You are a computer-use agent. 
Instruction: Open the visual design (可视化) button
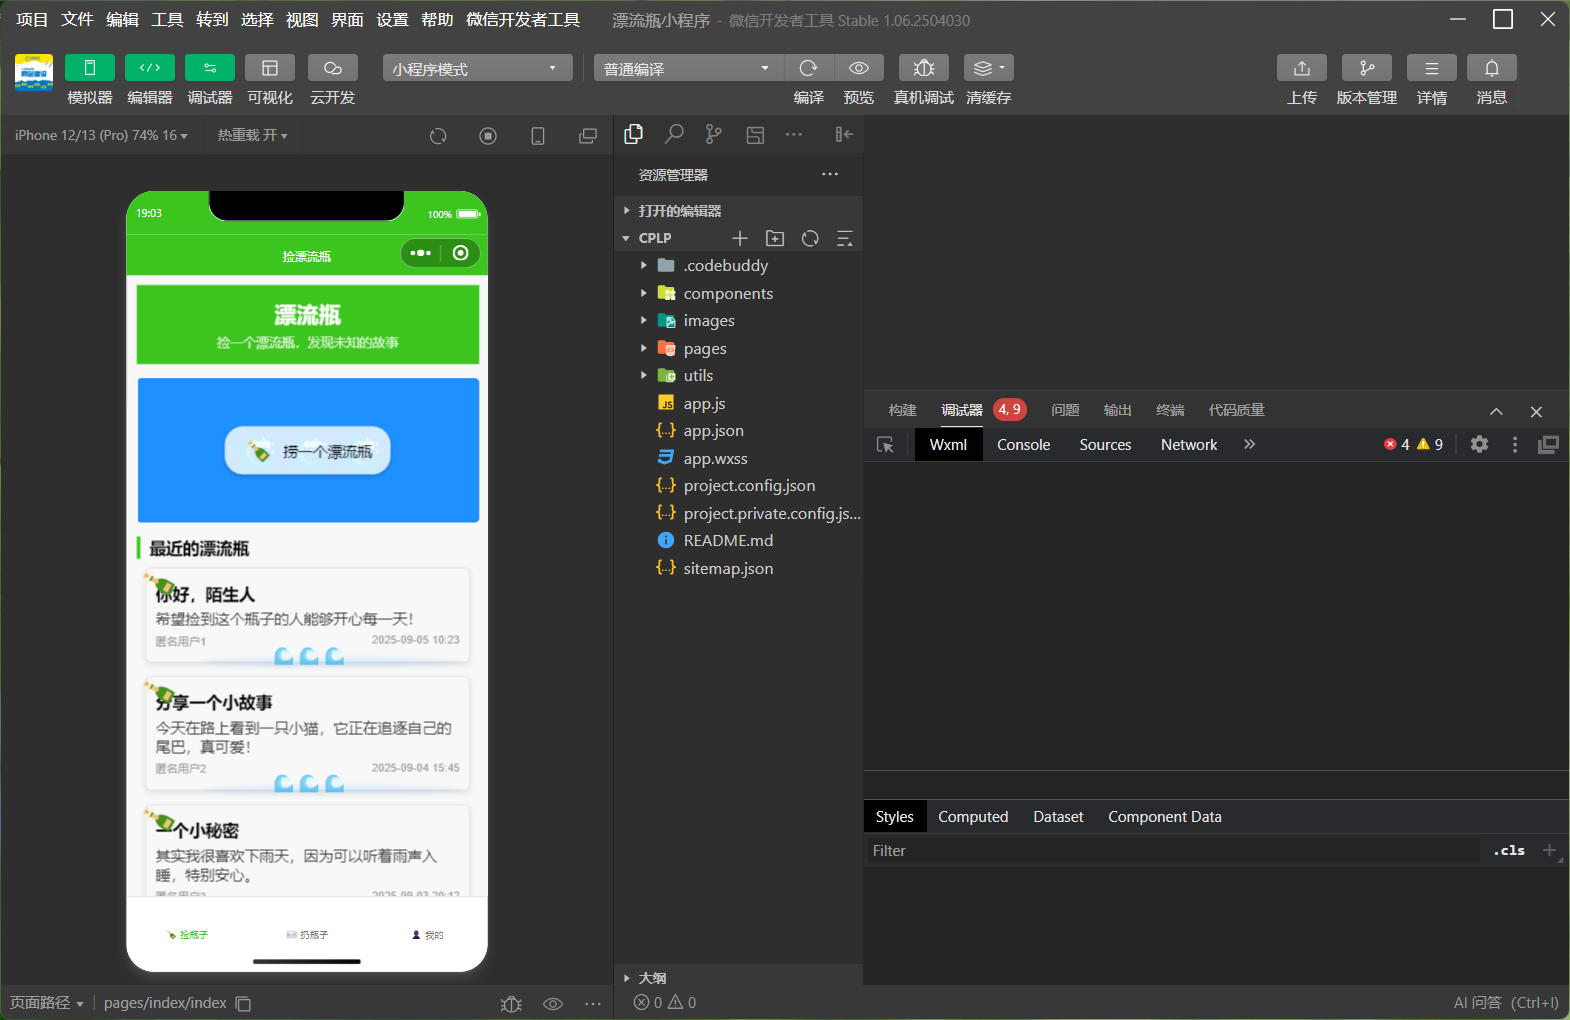point(270,68)
